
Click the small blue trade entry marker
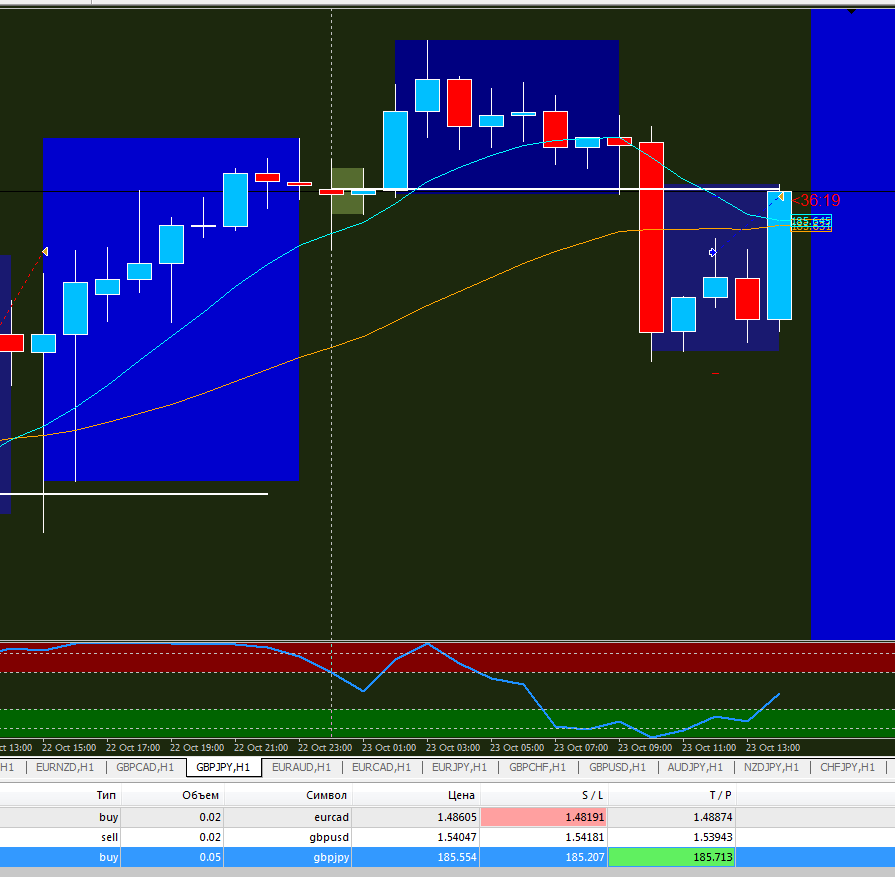[712, 252]
